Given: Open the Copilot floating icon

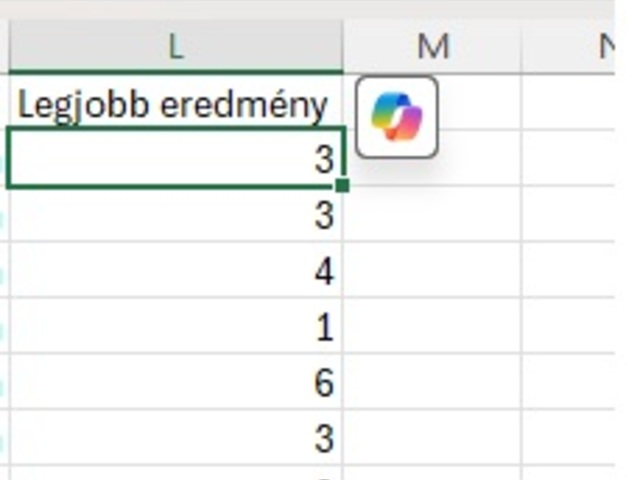Looking at the screenshot, I should (x=397, y=117).
